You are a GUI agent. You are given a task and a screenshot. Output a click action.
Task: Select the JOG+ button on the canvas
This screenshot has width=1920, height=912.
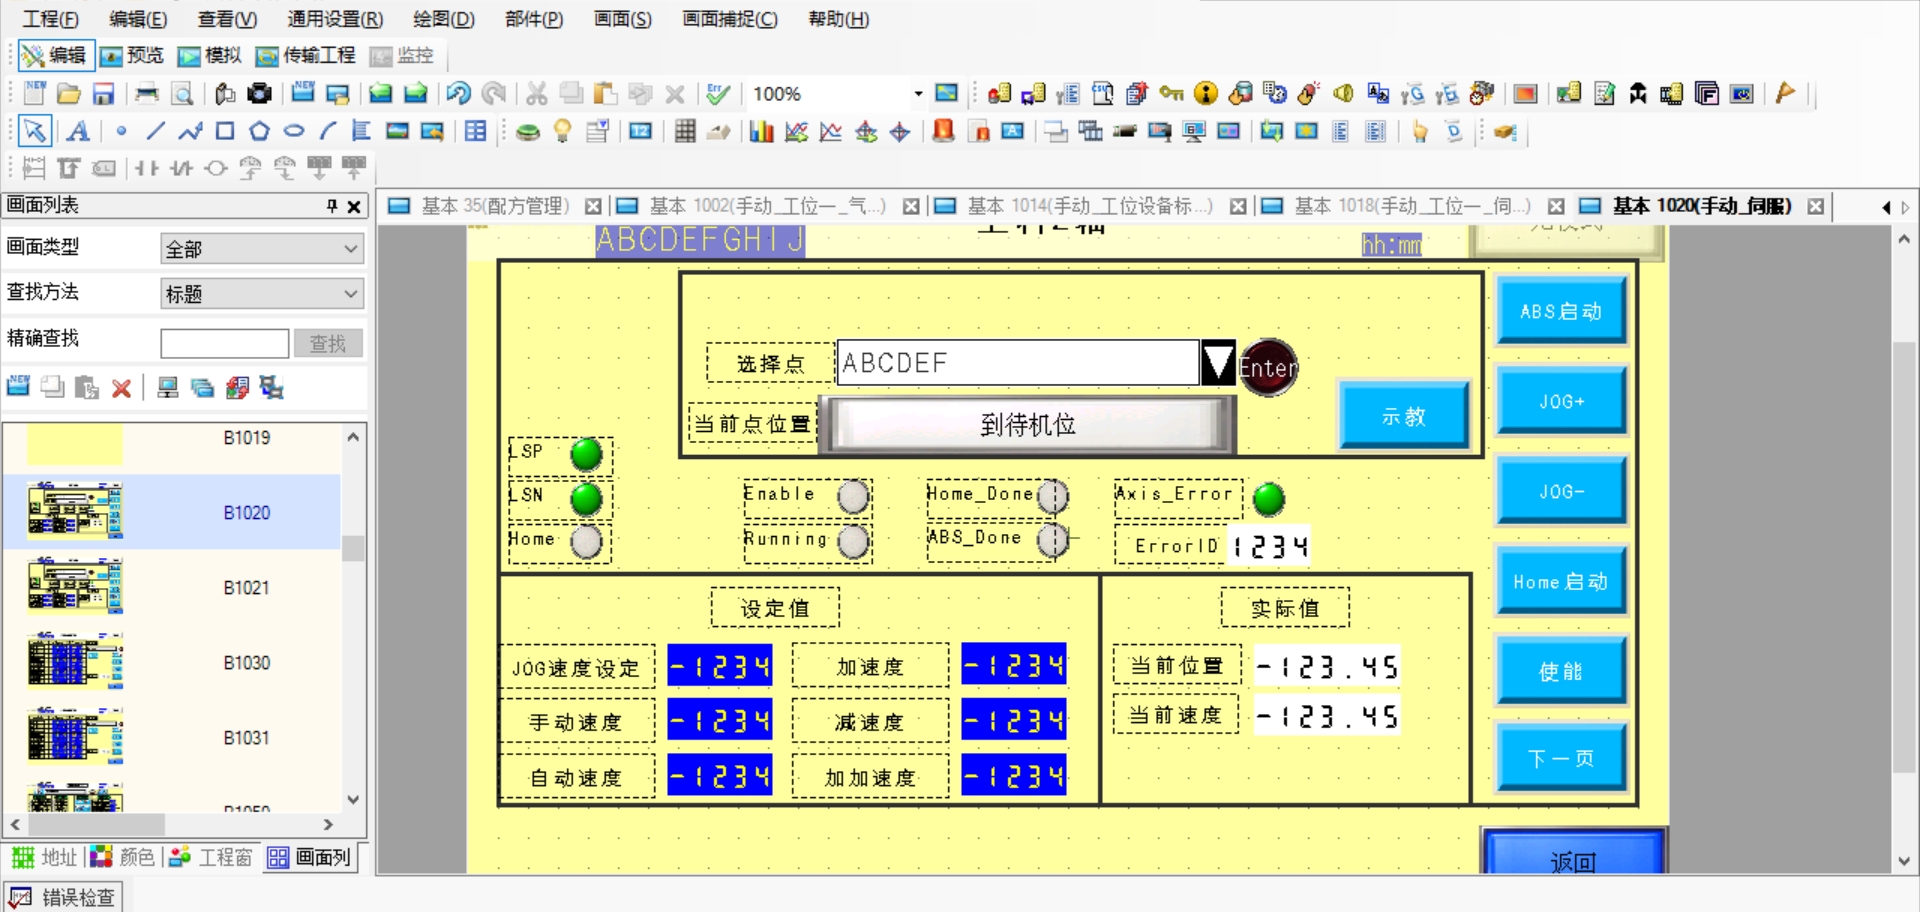[1560, 401]
